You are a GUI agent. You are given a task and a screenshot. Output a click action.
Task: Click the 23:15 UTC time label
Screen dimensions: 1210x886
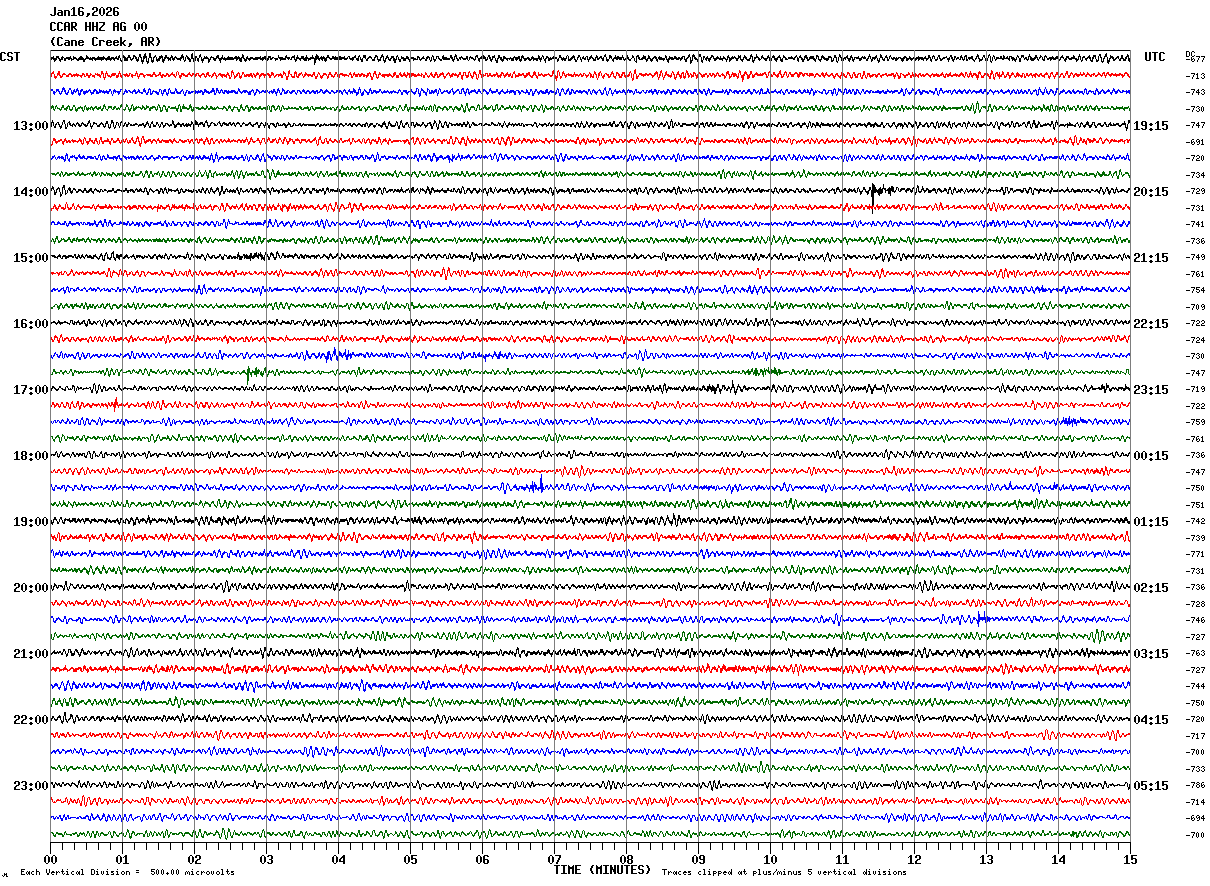coord(1151,390)
